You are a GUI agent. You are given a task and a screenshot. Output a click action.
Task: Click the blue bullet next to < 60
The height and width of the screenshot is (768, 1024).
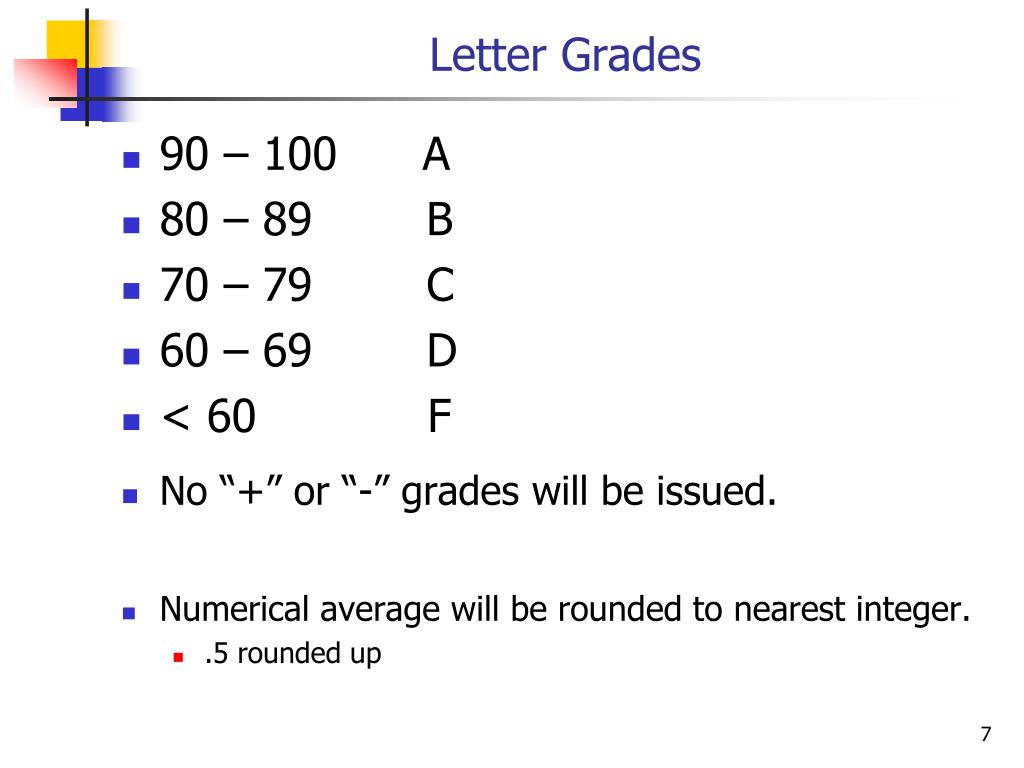pos(131,421)
